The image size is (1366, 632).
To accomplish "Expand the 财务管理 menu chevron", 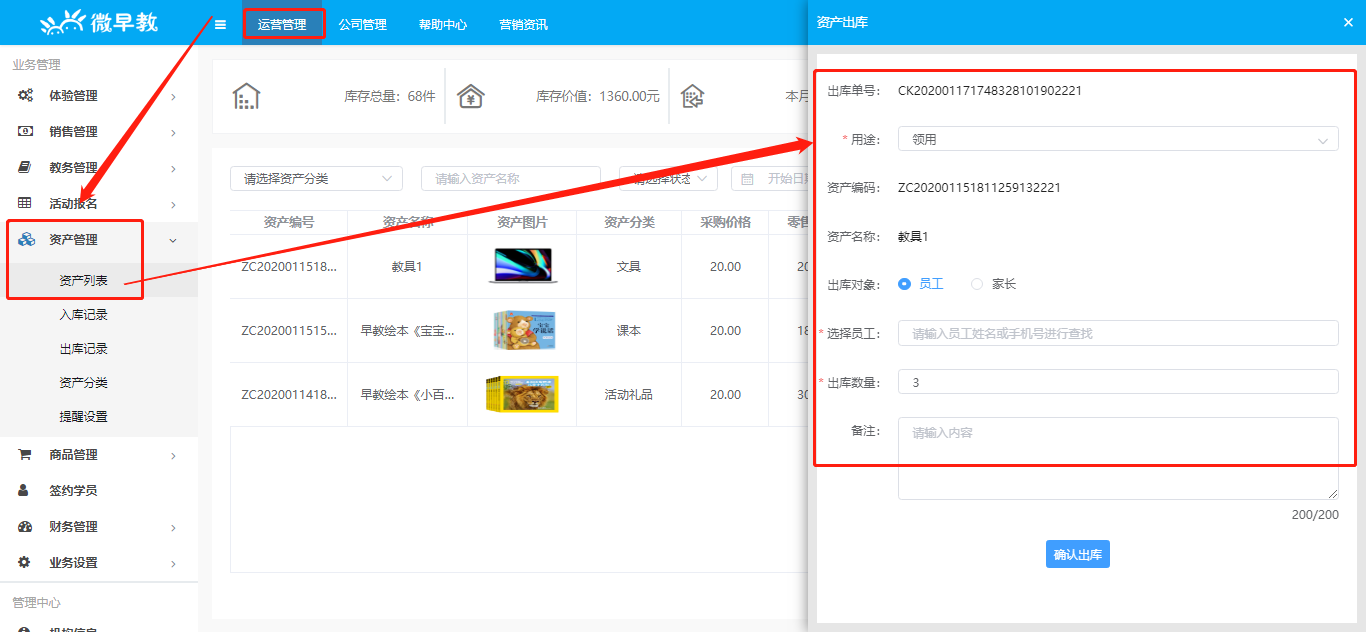I will coord(174,528).
